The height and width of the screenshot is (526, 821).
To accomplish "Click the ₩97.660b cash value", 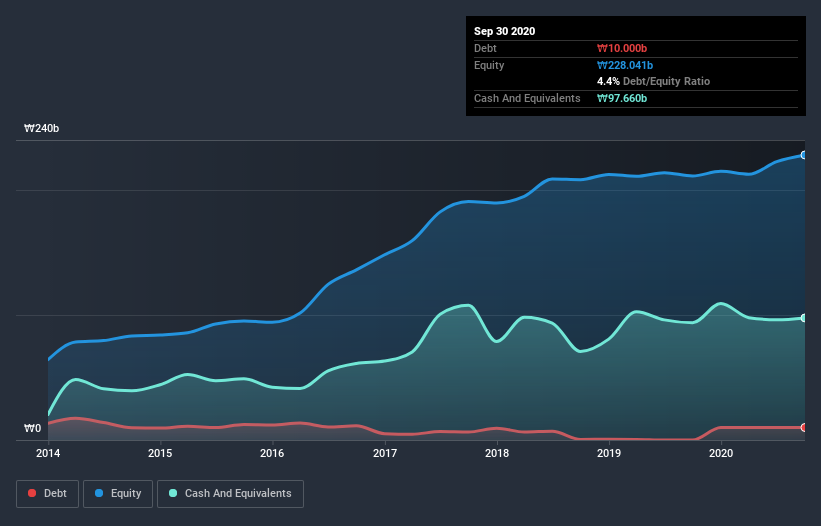I will [x=622, y=98].
